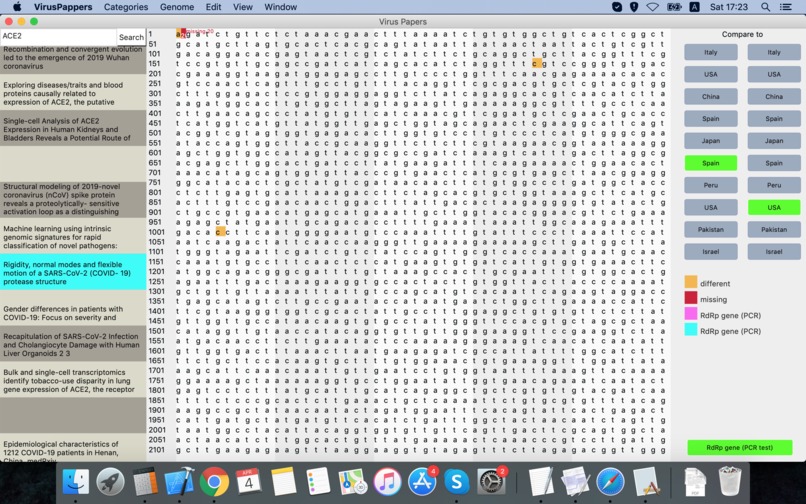Open 'Single-cell Analysis of ACE2 Expression' paper
This screenshot has width=806, height=504.
(73, 129)
